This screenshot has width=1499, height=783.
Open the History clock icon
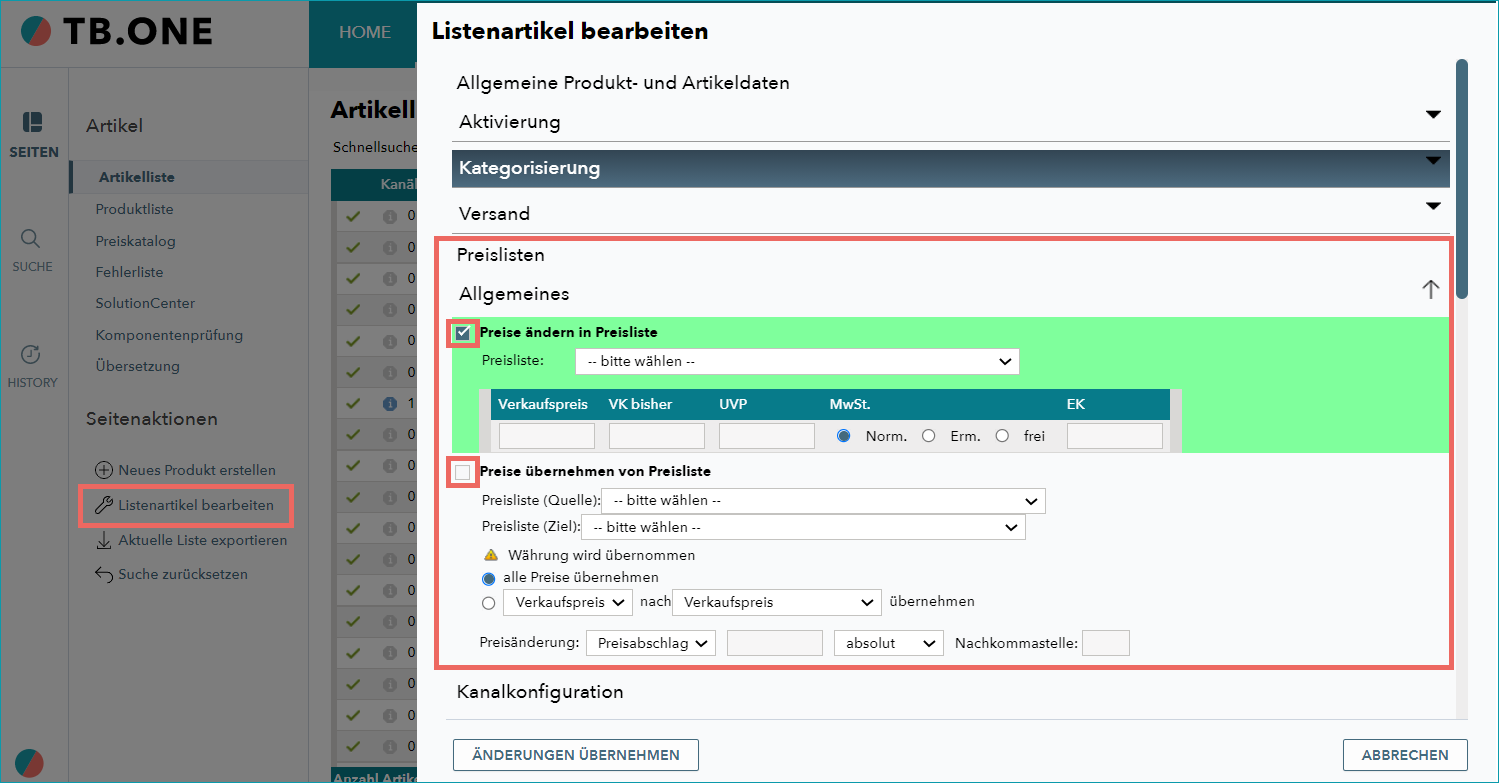32,354
